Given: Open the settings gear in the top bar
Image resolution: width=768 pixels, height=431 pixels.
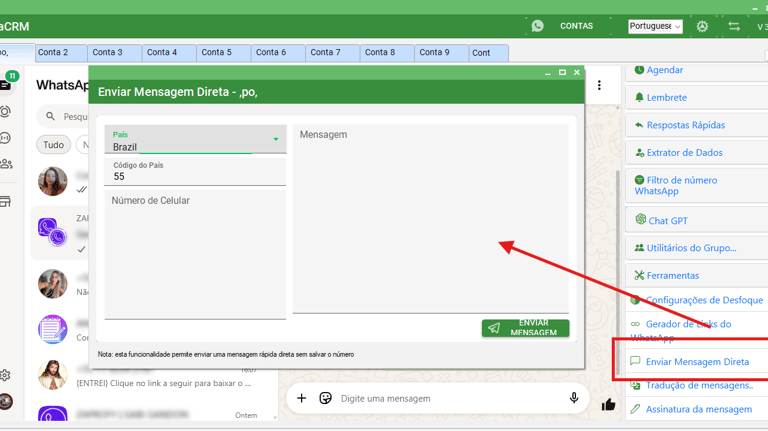Looking at the screenshot, I should (x=702, y=26).
